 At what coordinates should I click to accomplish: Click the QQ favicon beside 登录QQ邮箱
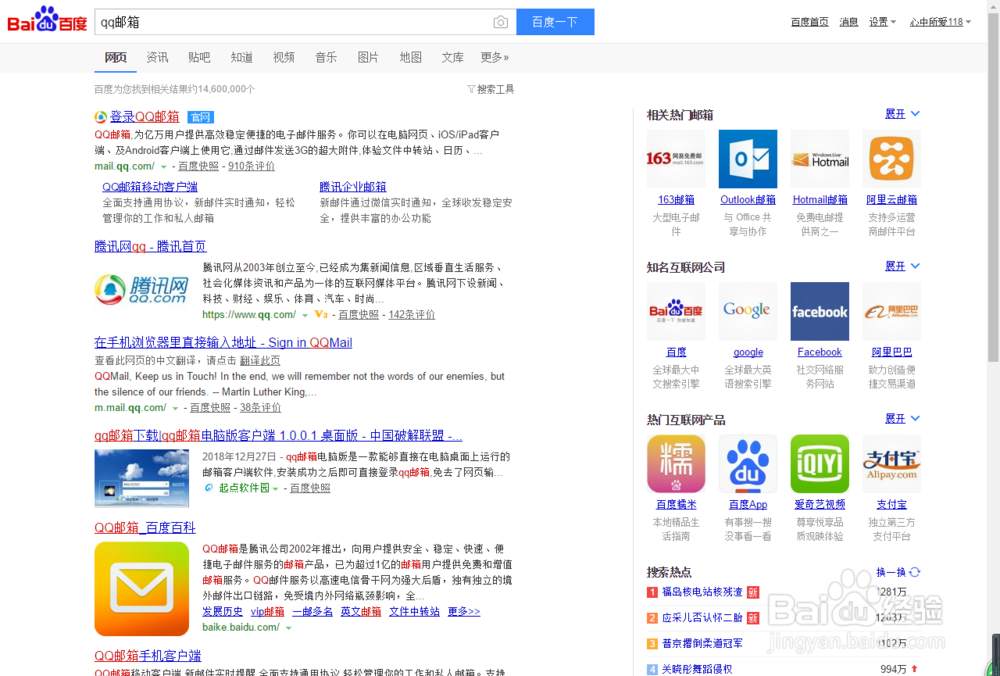[101, 117]
